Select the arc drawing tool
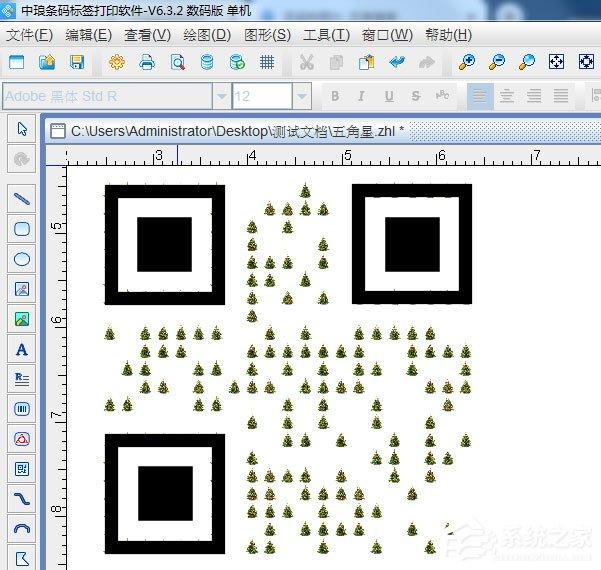The width and height of the screenshot is (601, 570). click(22, 529)
